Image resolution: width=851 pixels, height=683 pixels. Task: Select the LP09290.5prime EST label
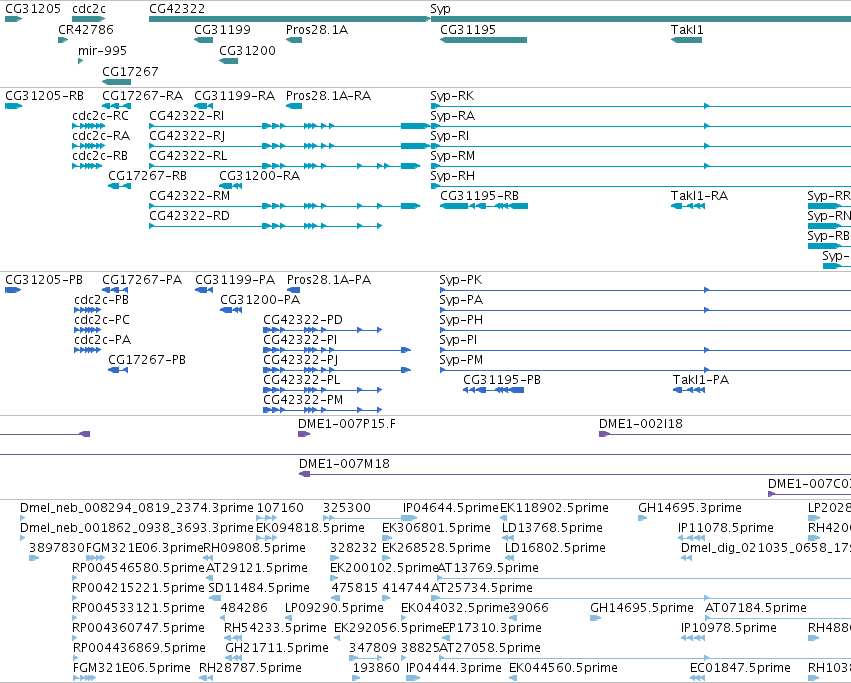pyautogui.click(x=334, y=608)
